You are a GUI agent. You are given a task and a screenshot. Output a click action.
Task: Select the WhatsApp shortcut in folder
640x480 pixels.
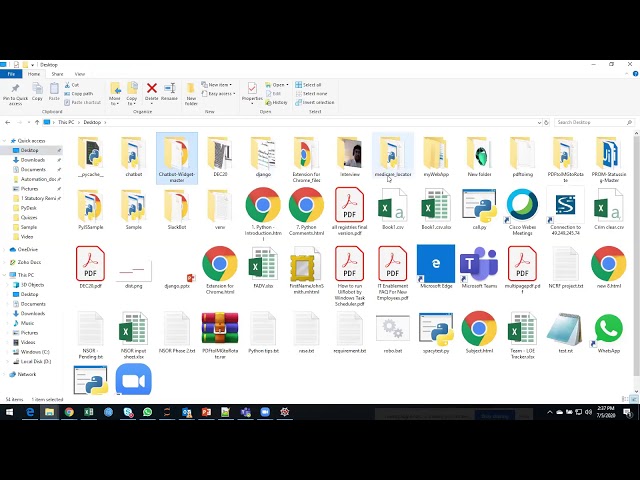pyautogui.click(x=608, y=333)
